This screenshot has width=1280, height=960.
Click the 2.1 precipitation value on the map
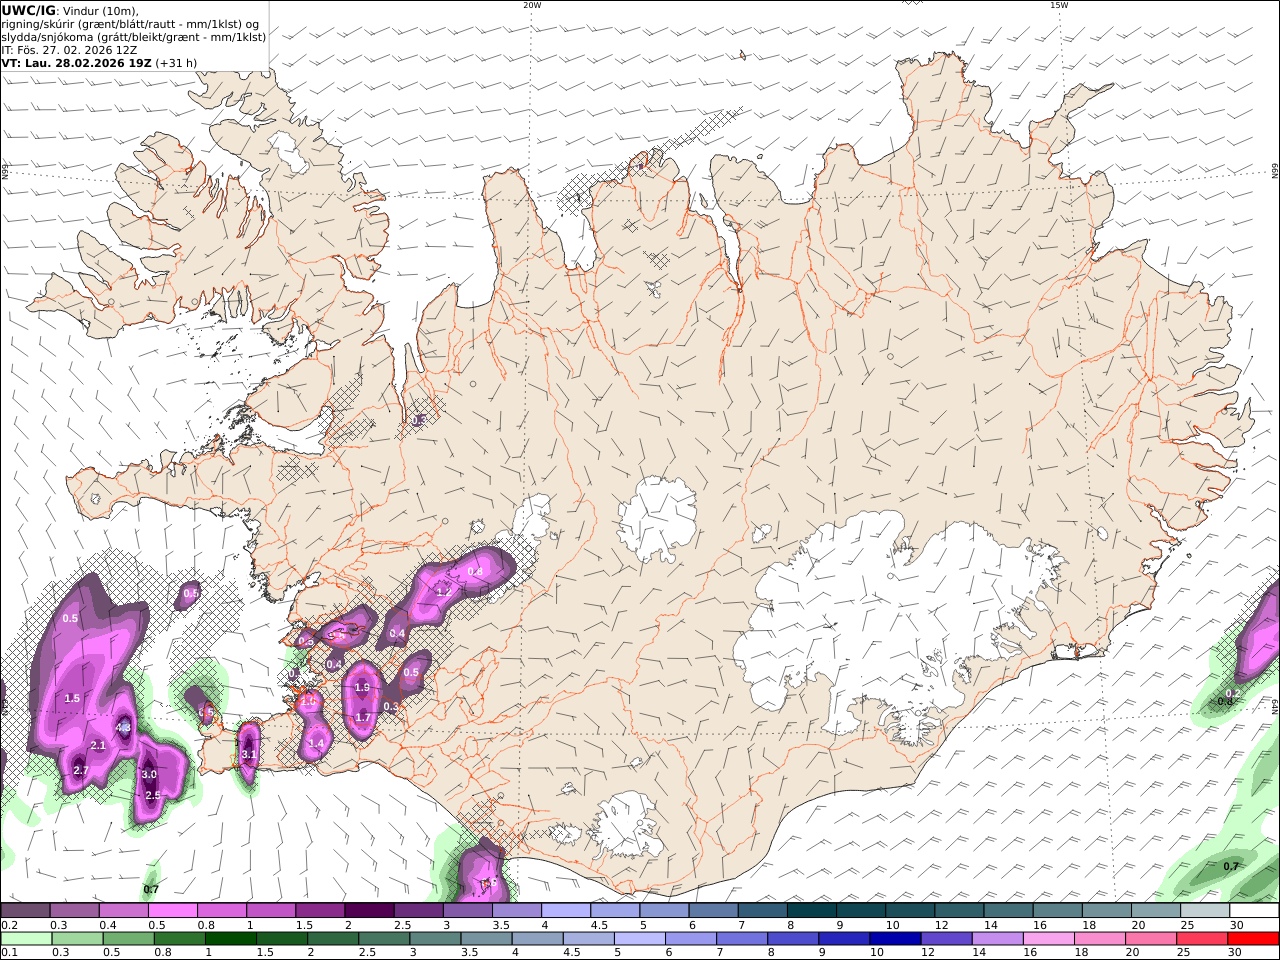coord(98,746)
